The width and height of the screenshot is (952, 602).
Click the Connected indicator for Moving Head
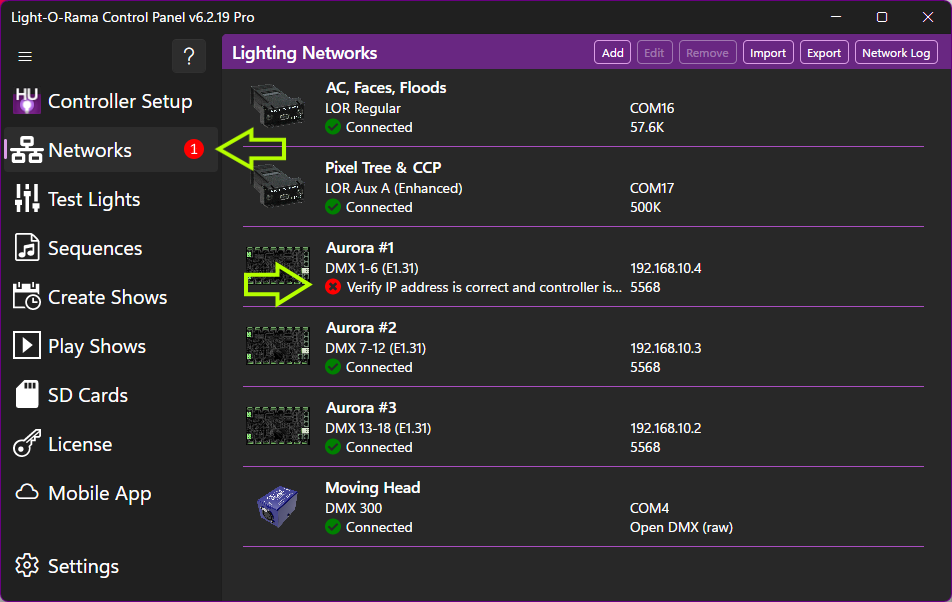(x=331, y=527)
